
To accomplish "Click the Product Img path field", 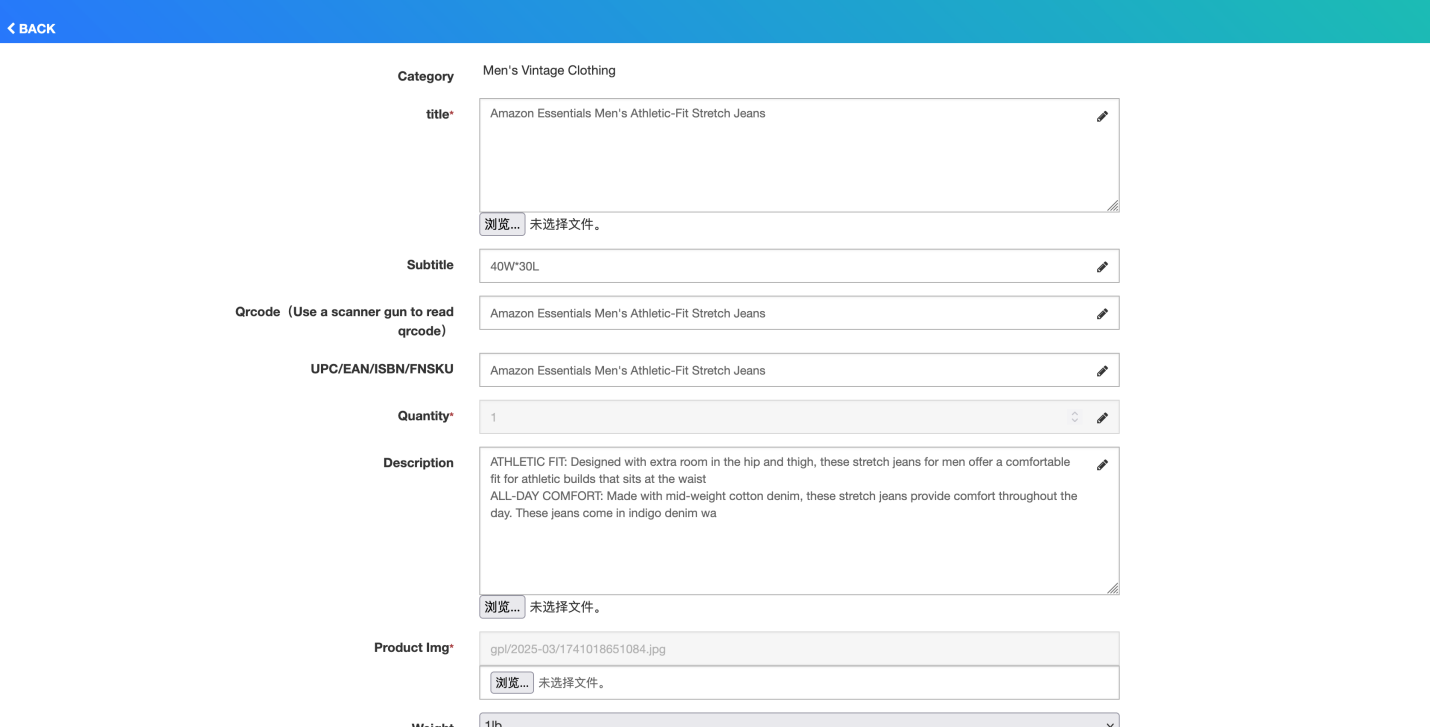I will (x=799, y=648).
